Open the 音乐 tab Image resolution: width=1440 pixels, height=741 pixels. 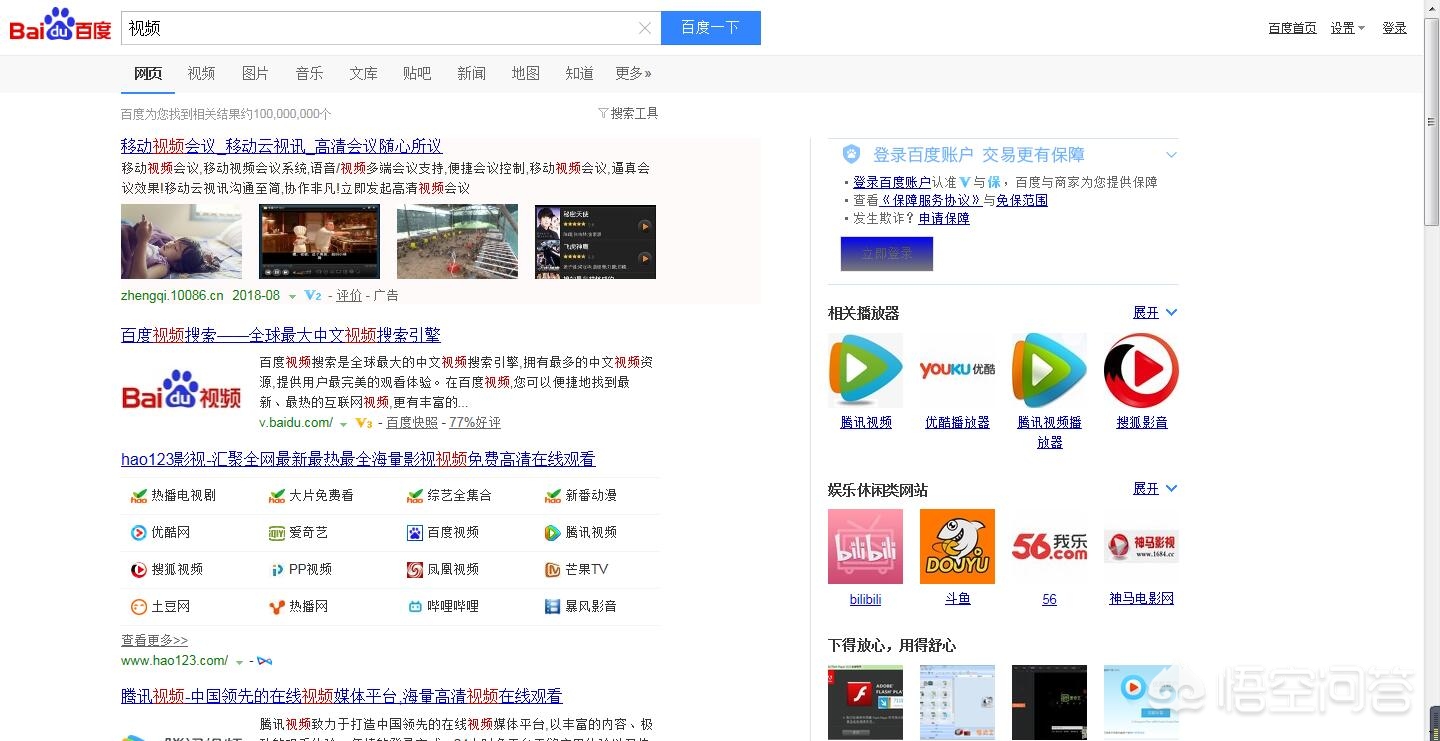click(309, 73)
